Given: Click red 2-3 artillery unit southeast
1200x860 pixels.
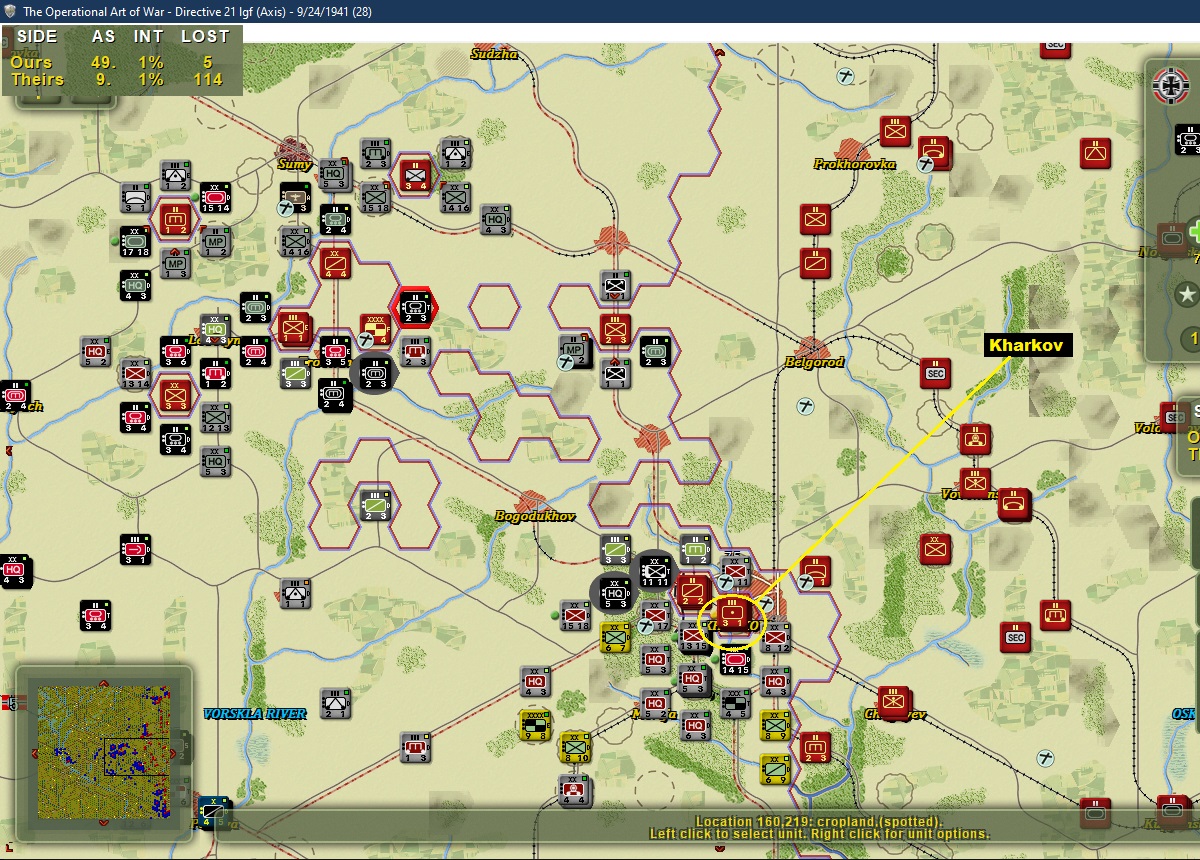Looking at the screenshot, I should tap(815, 747).
